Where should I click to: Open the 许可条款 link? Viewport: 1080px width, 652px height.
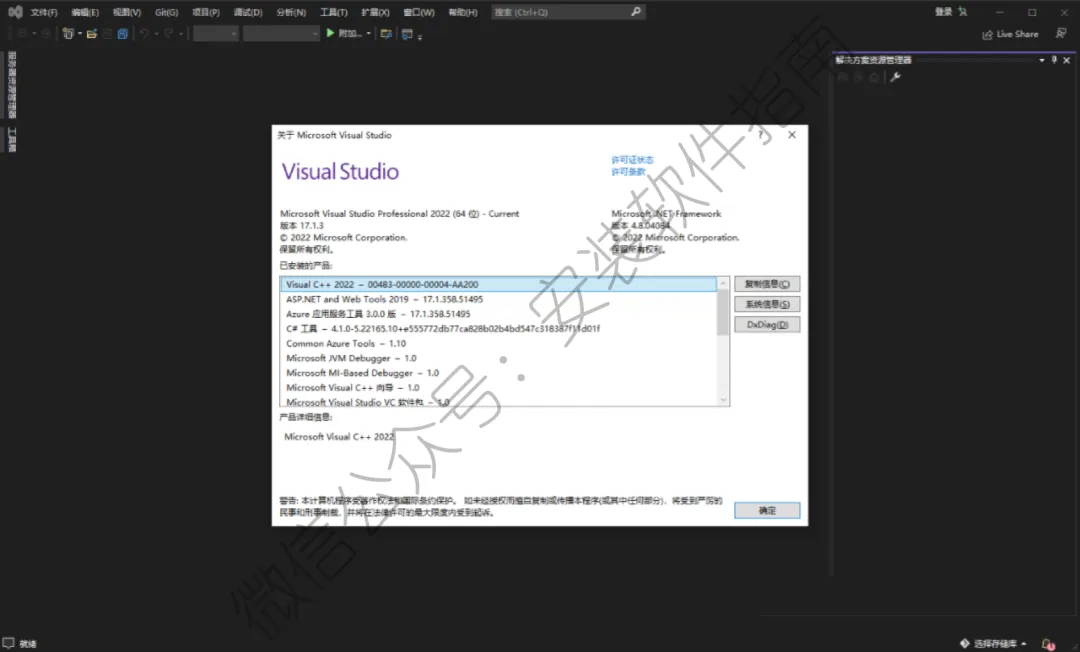[x=628, y=171]
